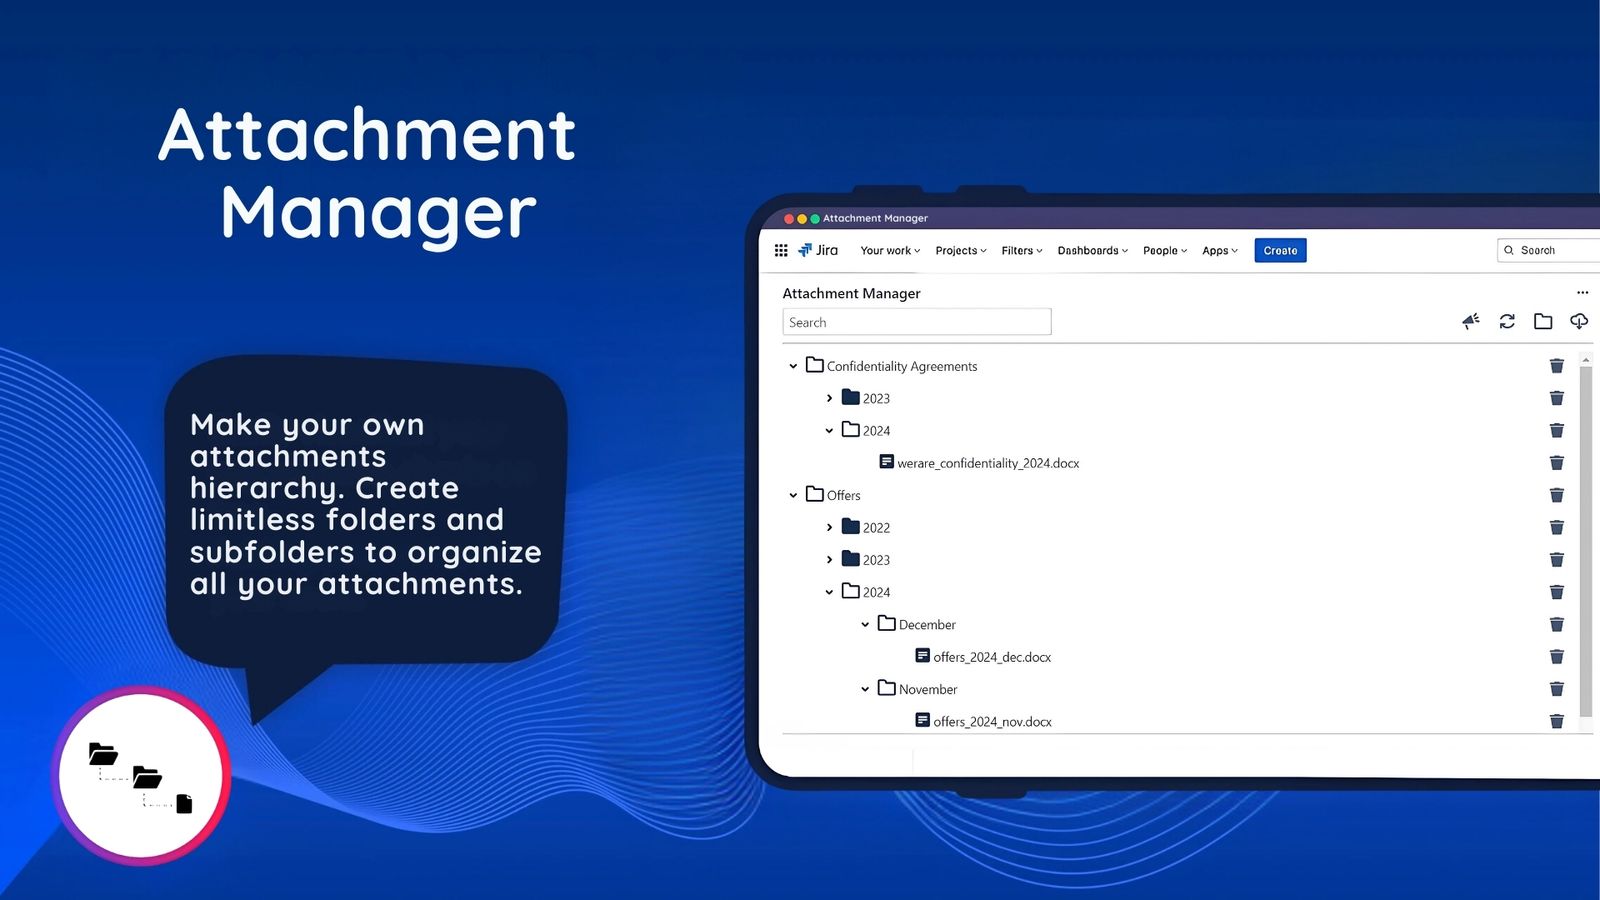This screenshot has height=900, width=1600.
Task: Click trash icon for the November folder
Action: pos(1557,689)
